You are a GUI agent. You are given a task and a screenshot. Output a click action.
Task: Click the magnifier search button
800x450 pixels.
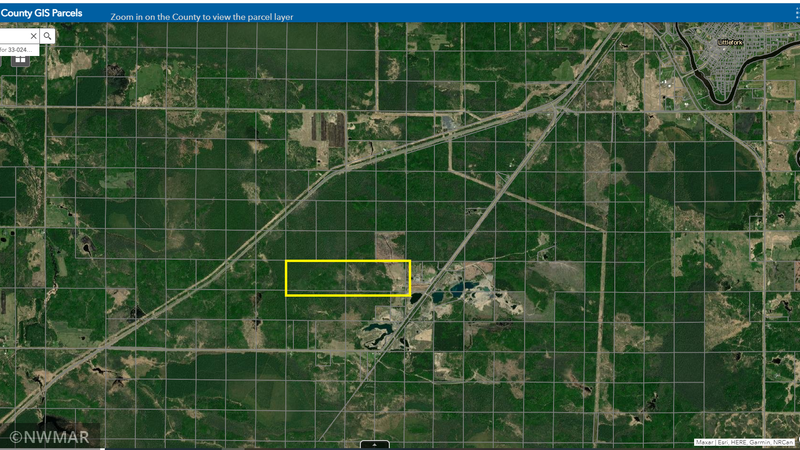47,36
